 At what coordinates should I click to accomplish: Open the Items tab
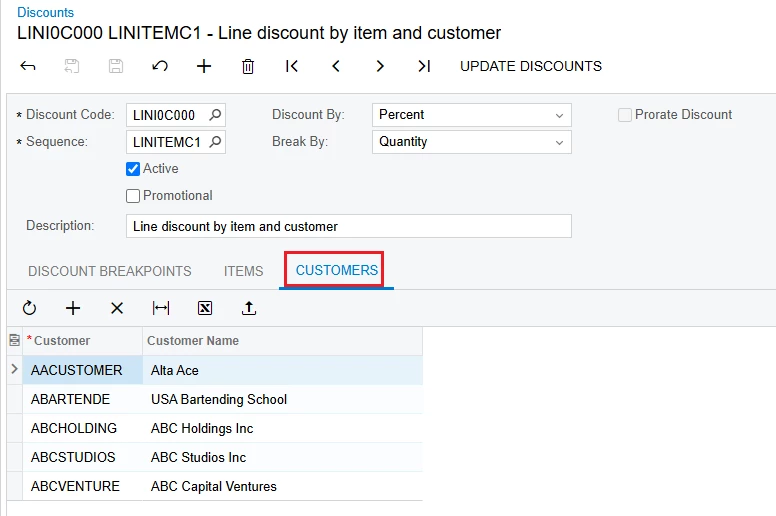click(243, 271)
